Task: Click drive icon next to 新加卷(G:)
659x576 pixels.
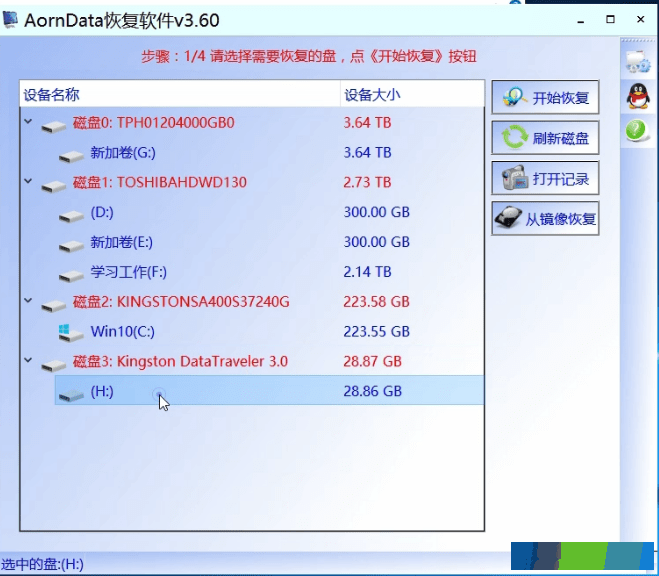Action: coord(71,156)
